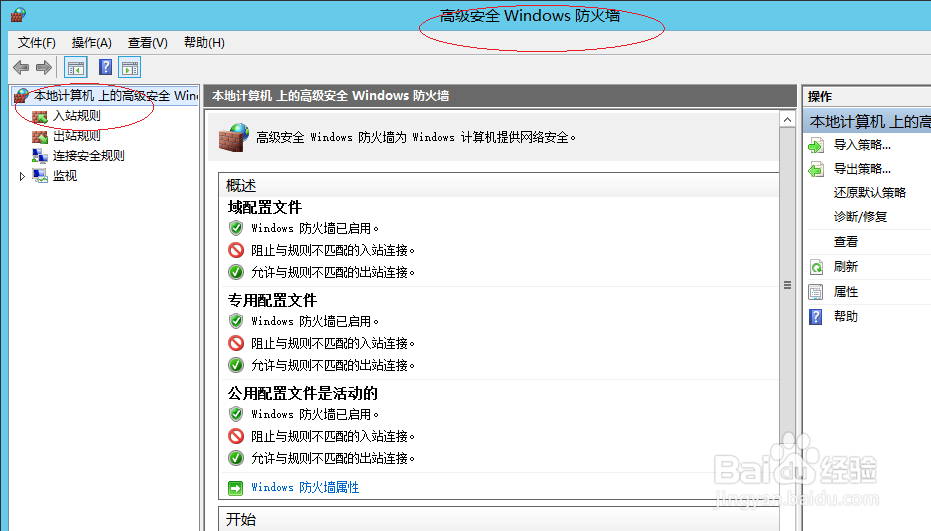This screenshot has height=531, width=931.
Task: Click the firewall app icon in title bar
Action: [18, 15]
